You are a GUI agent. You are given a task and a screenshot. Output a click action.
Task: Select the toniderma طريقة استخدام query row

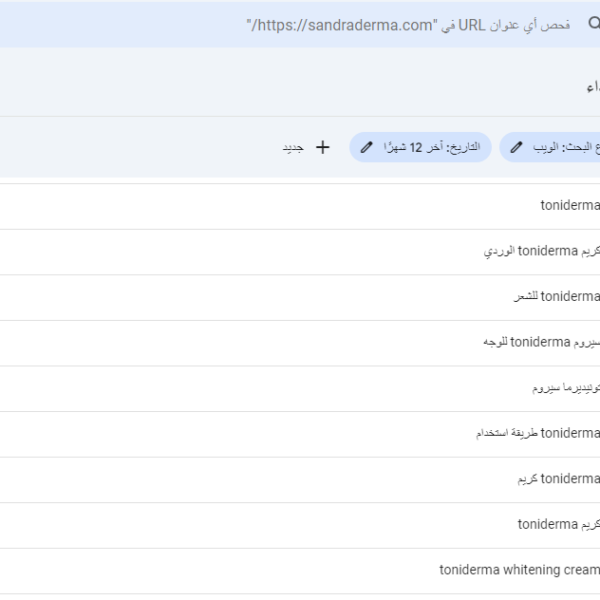point(300,434)
